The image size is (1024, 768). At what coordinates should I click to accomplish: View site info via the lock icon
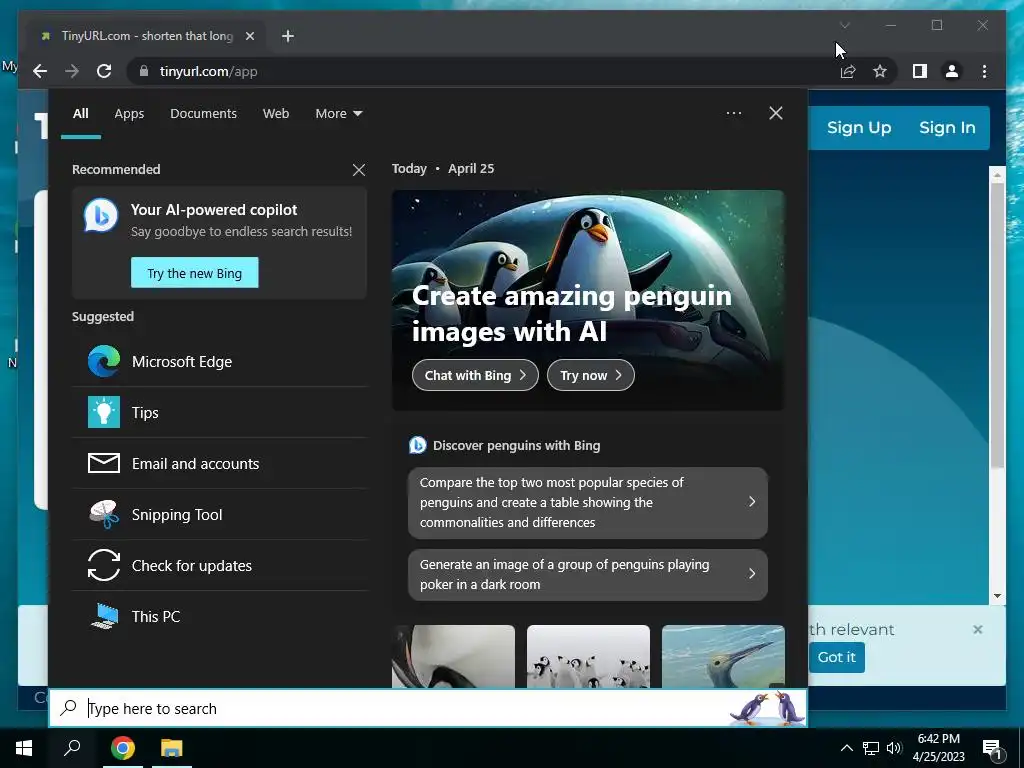click(144, 71)
